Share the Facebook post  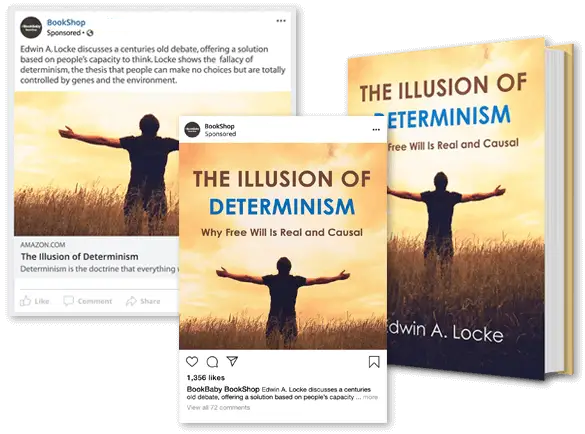point(143,301)
